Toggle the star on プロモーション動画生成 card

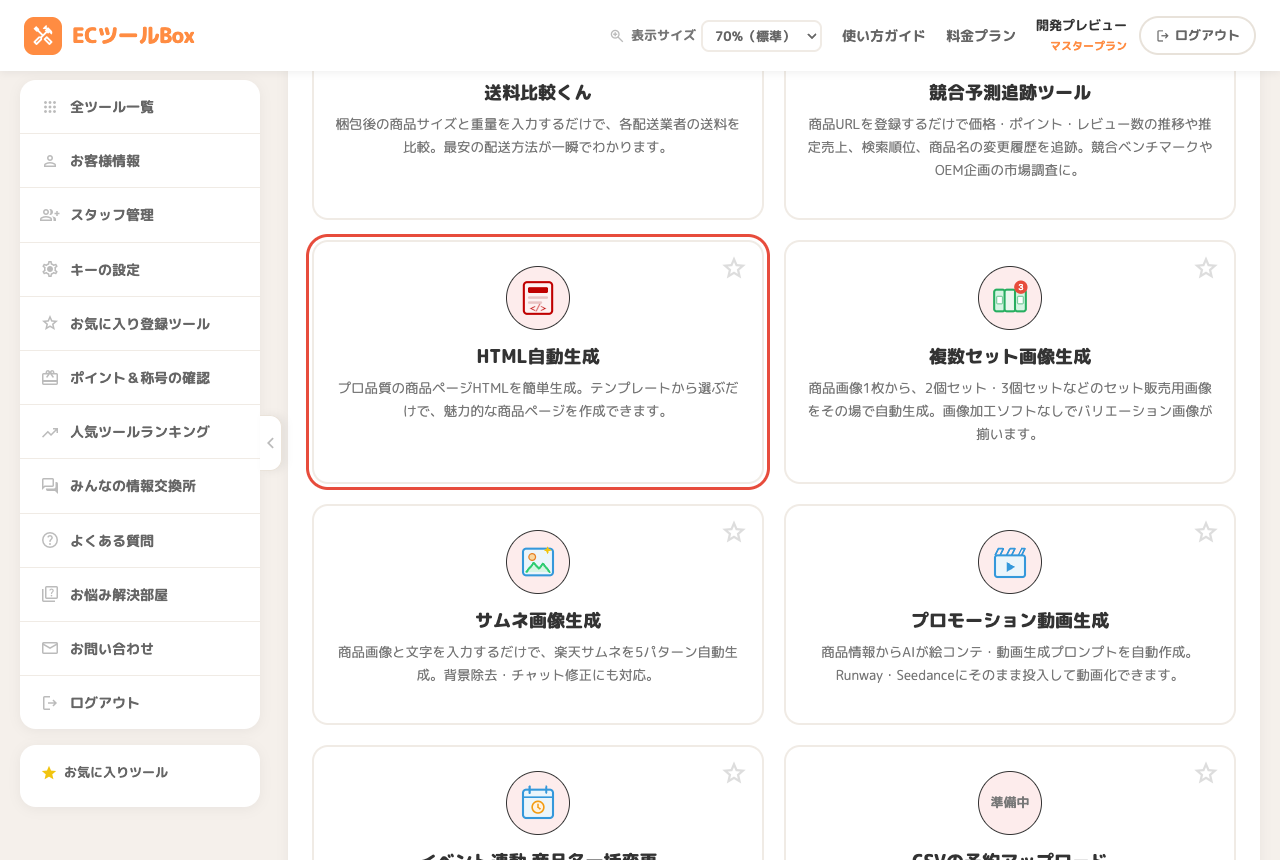1206,532
